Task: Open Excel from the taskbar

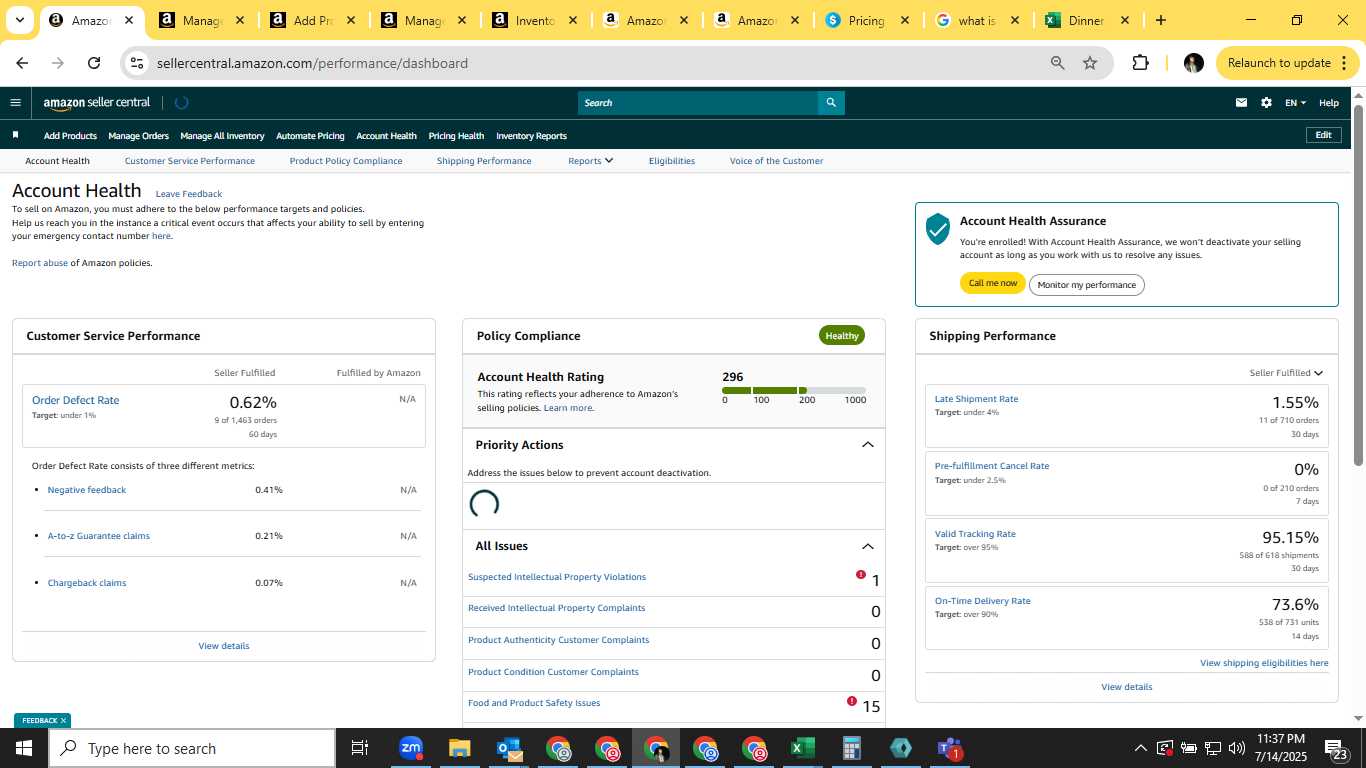Action: click(x=802, y=748)
